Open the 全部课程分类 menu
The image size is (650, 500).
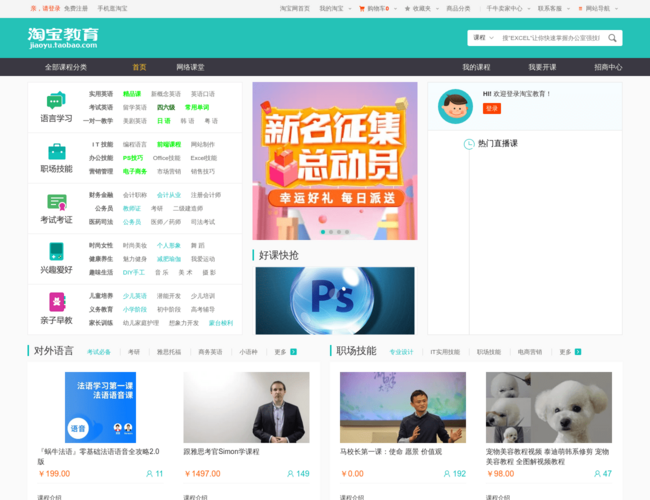(x=66, y=67)
